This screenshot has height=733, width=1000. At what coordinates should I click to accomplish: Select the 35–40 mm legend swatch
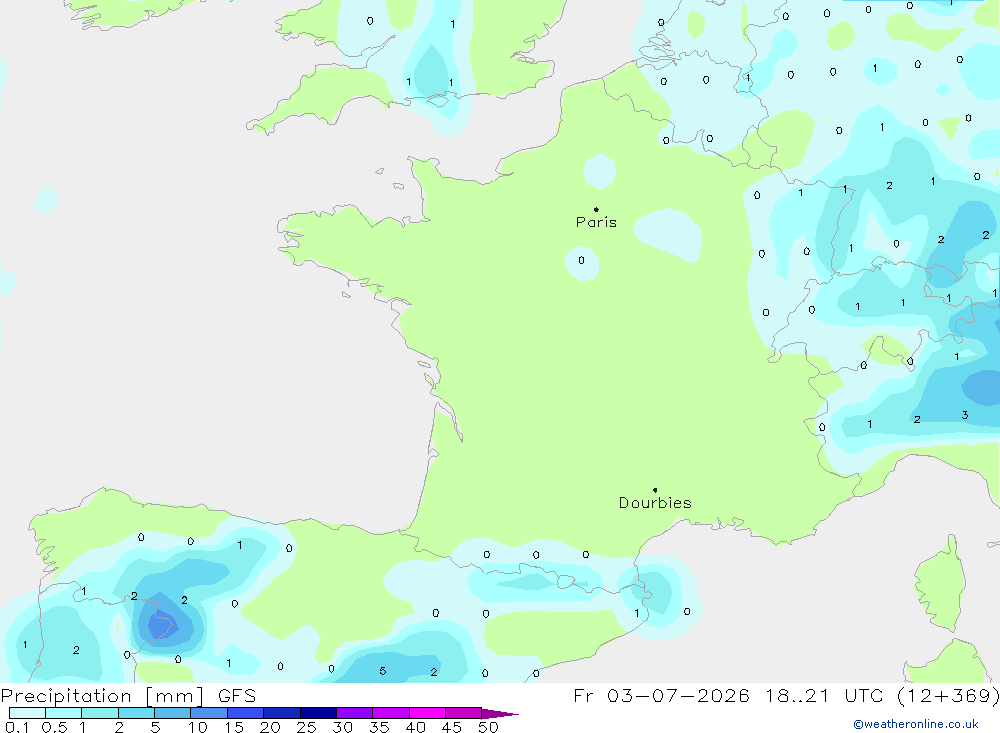point(391,713)
